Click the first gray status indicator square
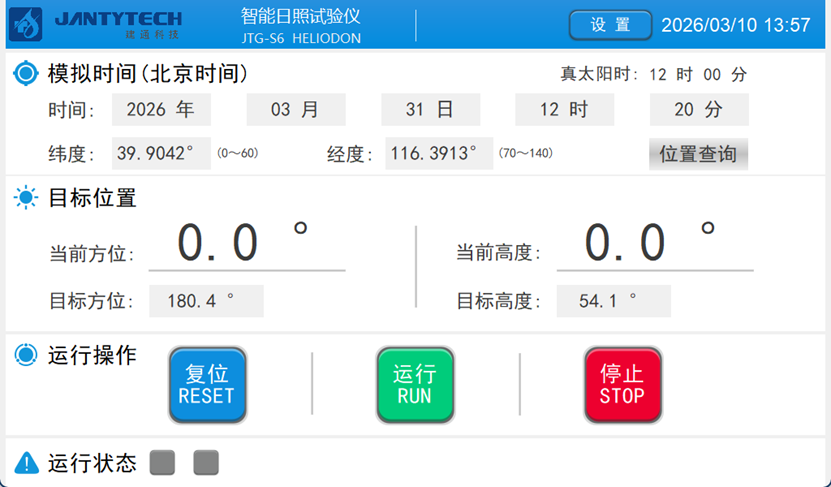This screenshot has height=487, width=831. 162,463
